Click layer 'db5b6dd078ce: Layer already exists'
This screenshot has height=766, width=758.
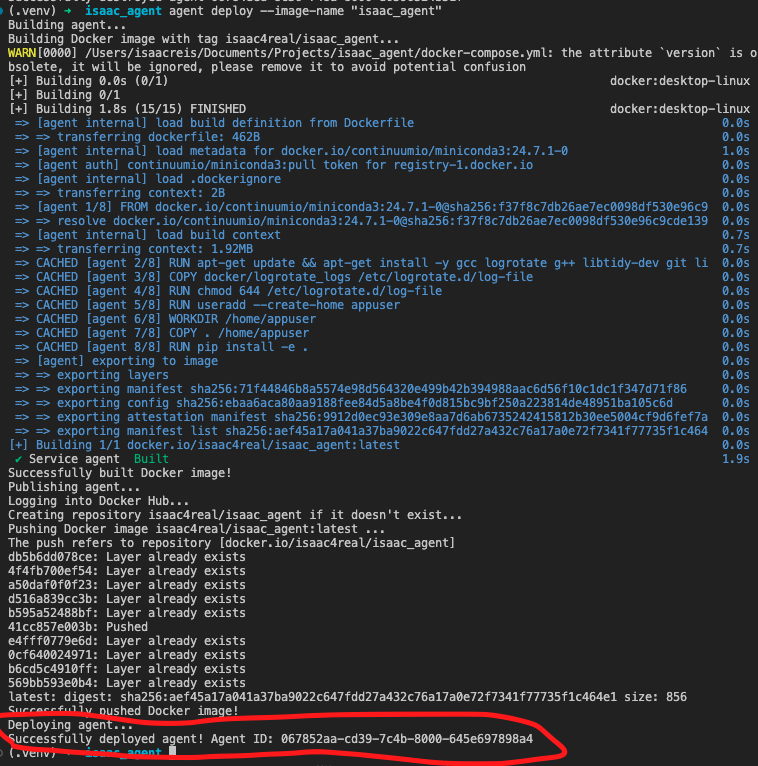[x=126, y=557]
